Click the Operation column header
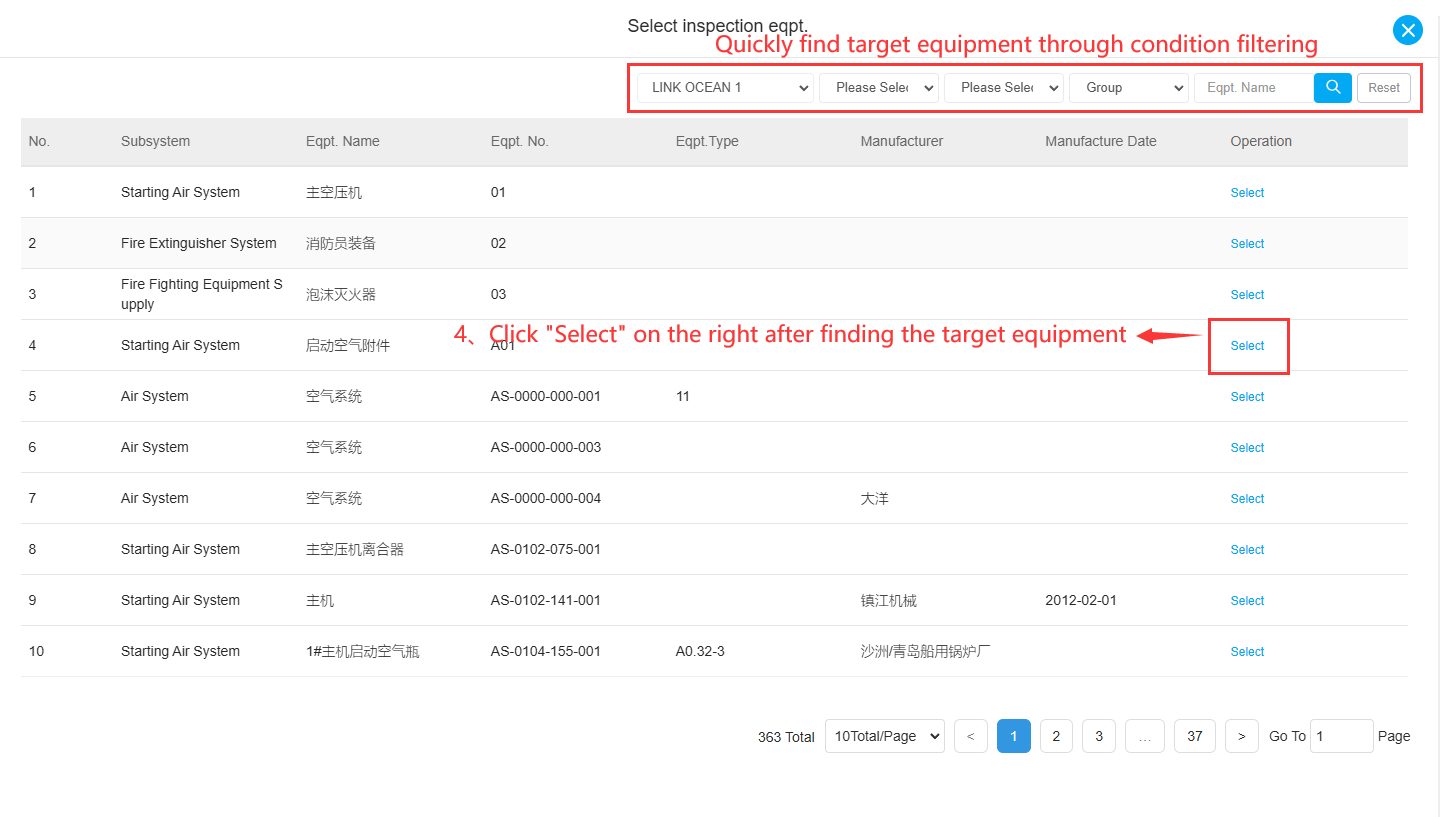Screen dimensions: 1440x817 [x=1261, y=141]
